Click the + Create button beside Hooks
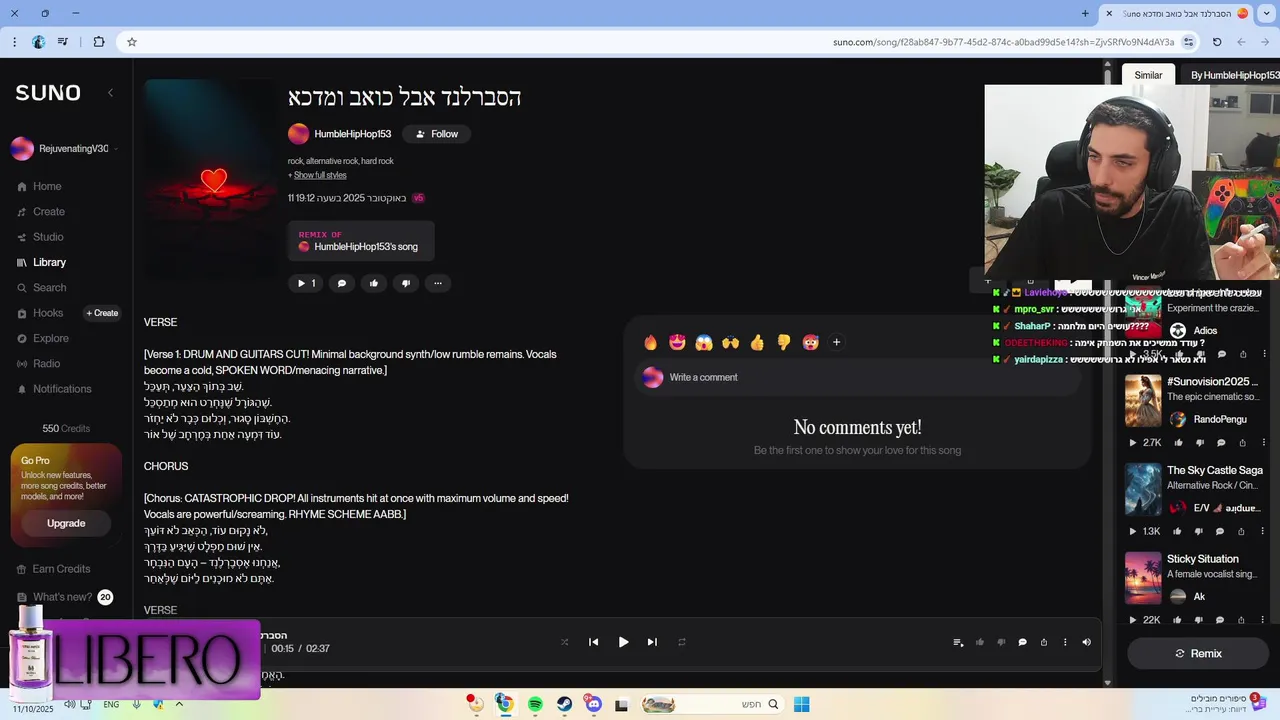Image resolution: width=1280 pixels, height=720 pixels. tap(102, 313)
